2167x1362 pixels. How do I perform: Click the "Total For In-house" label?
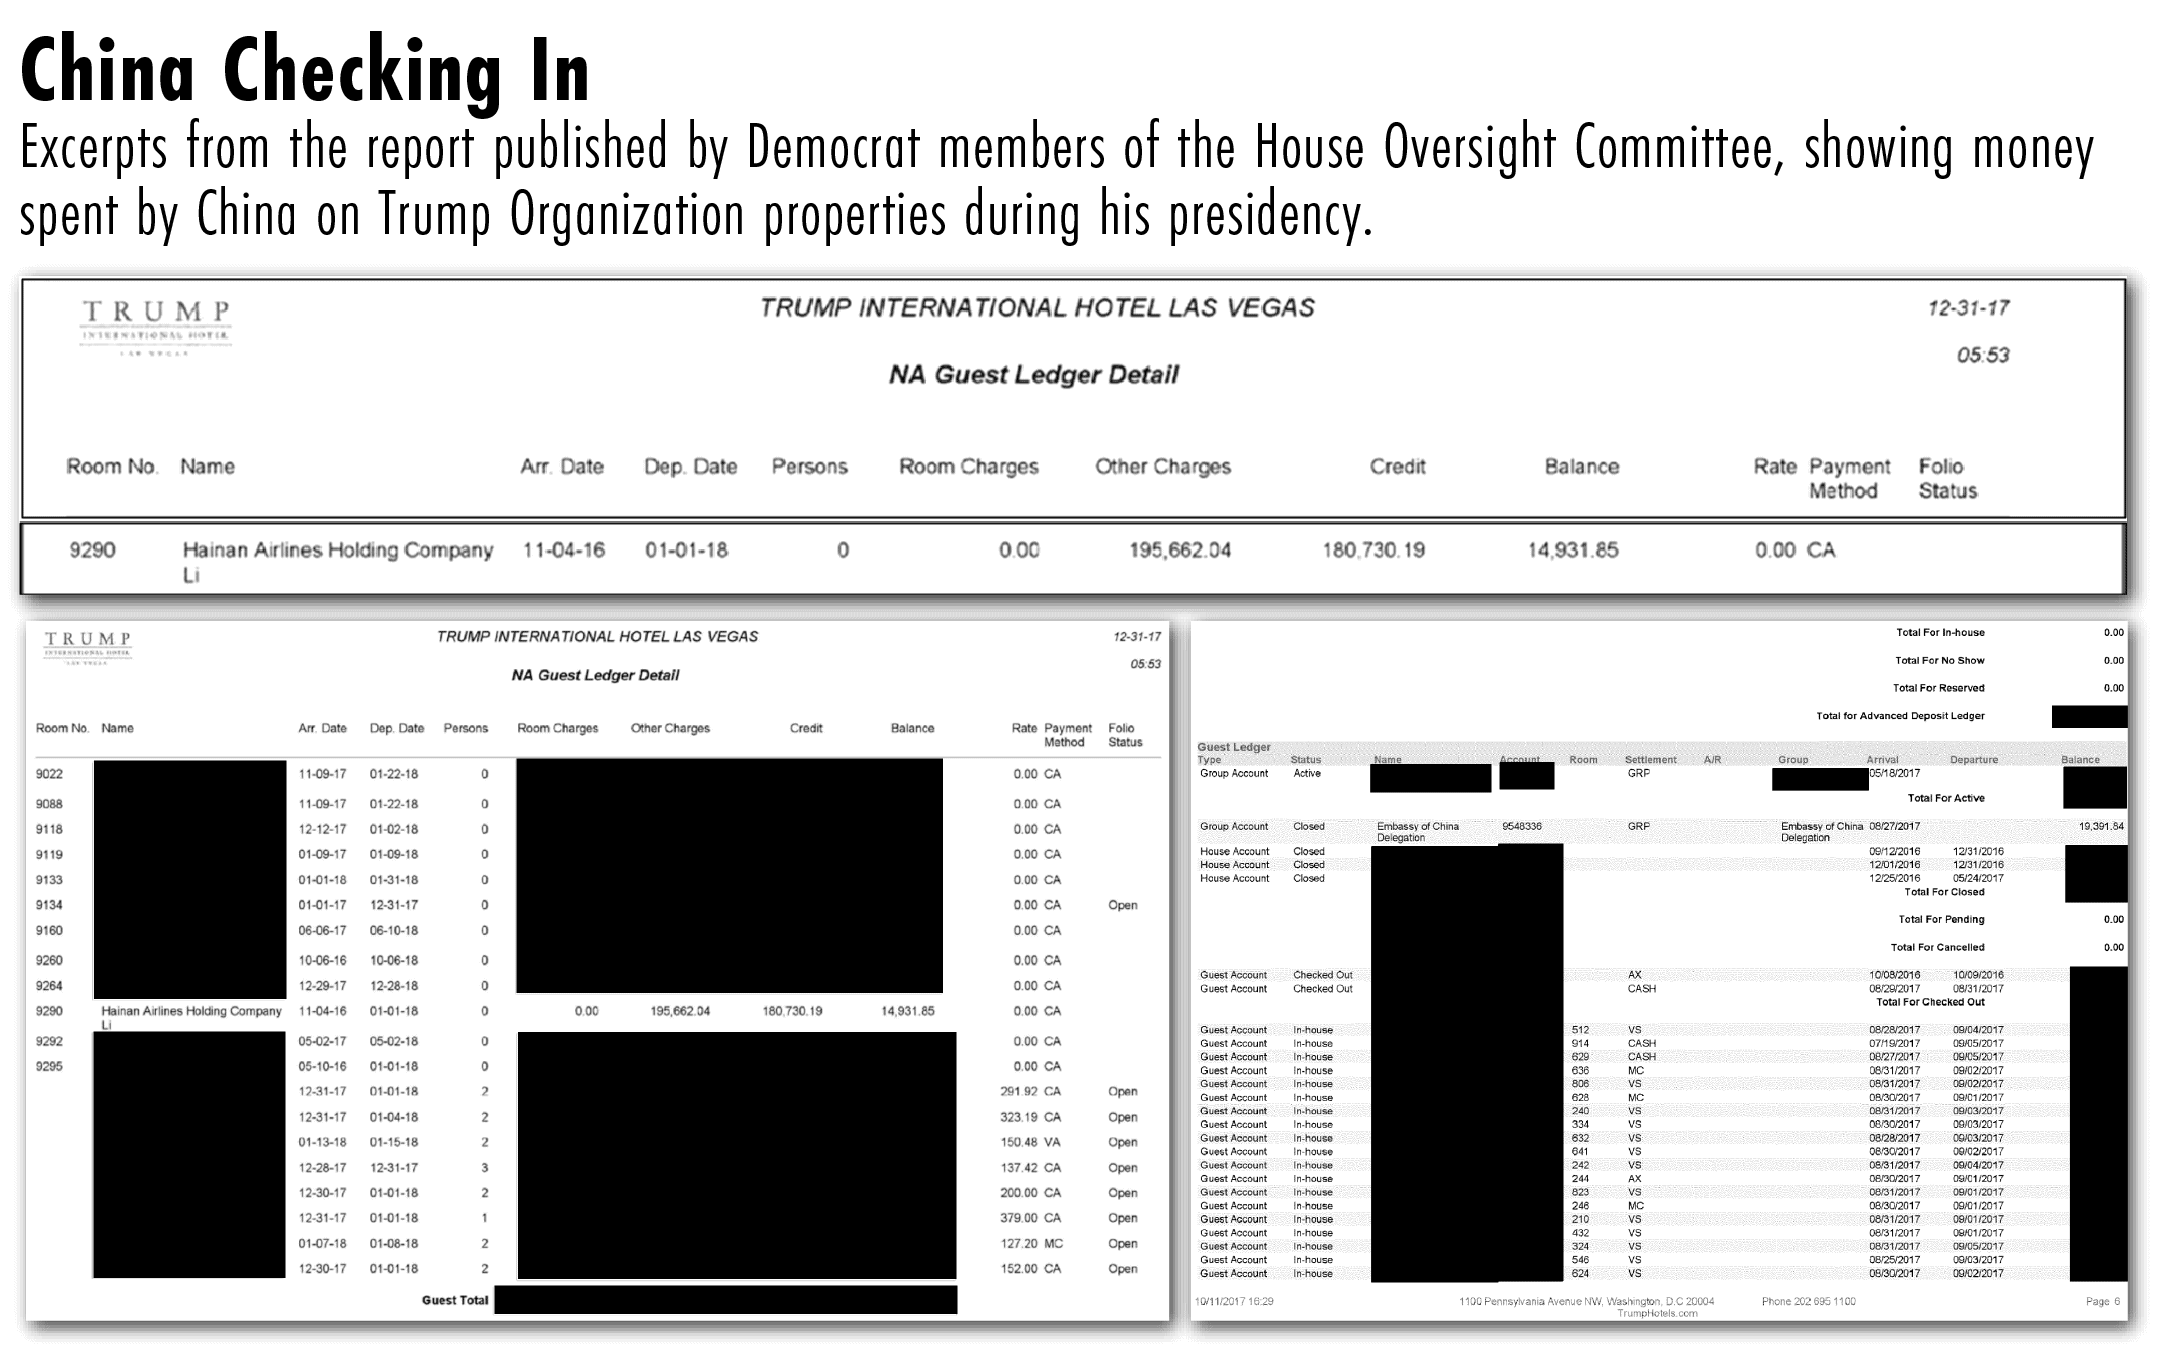[1940, 633]
